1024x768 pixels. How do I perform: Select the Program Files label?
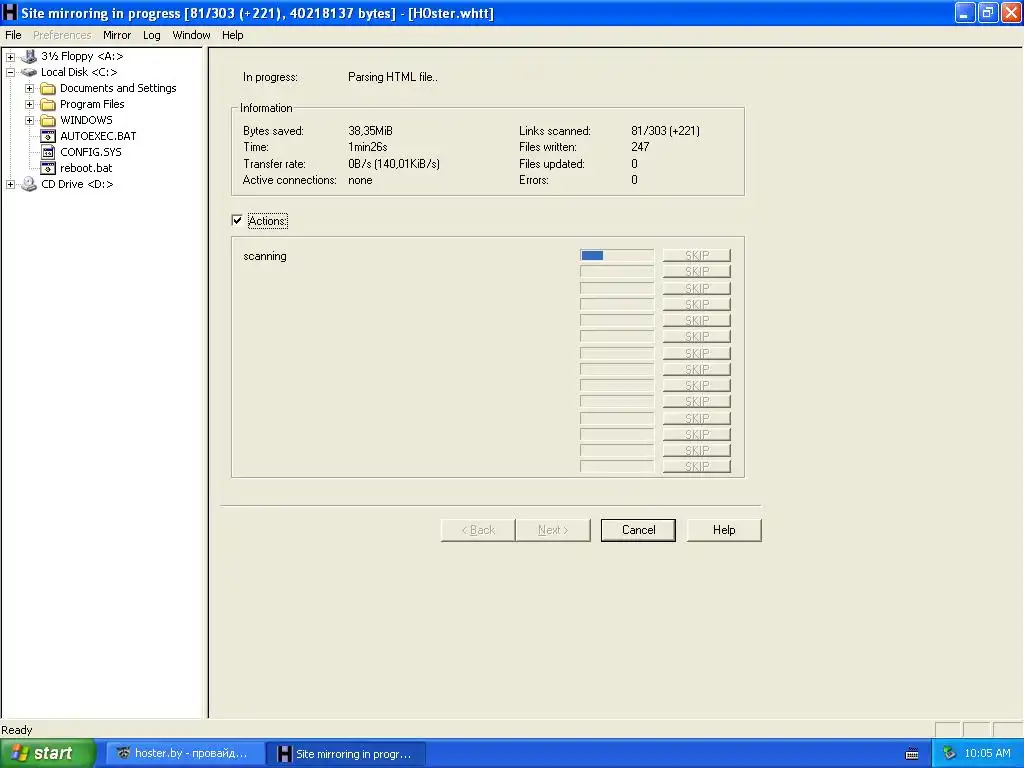(92, 104)
